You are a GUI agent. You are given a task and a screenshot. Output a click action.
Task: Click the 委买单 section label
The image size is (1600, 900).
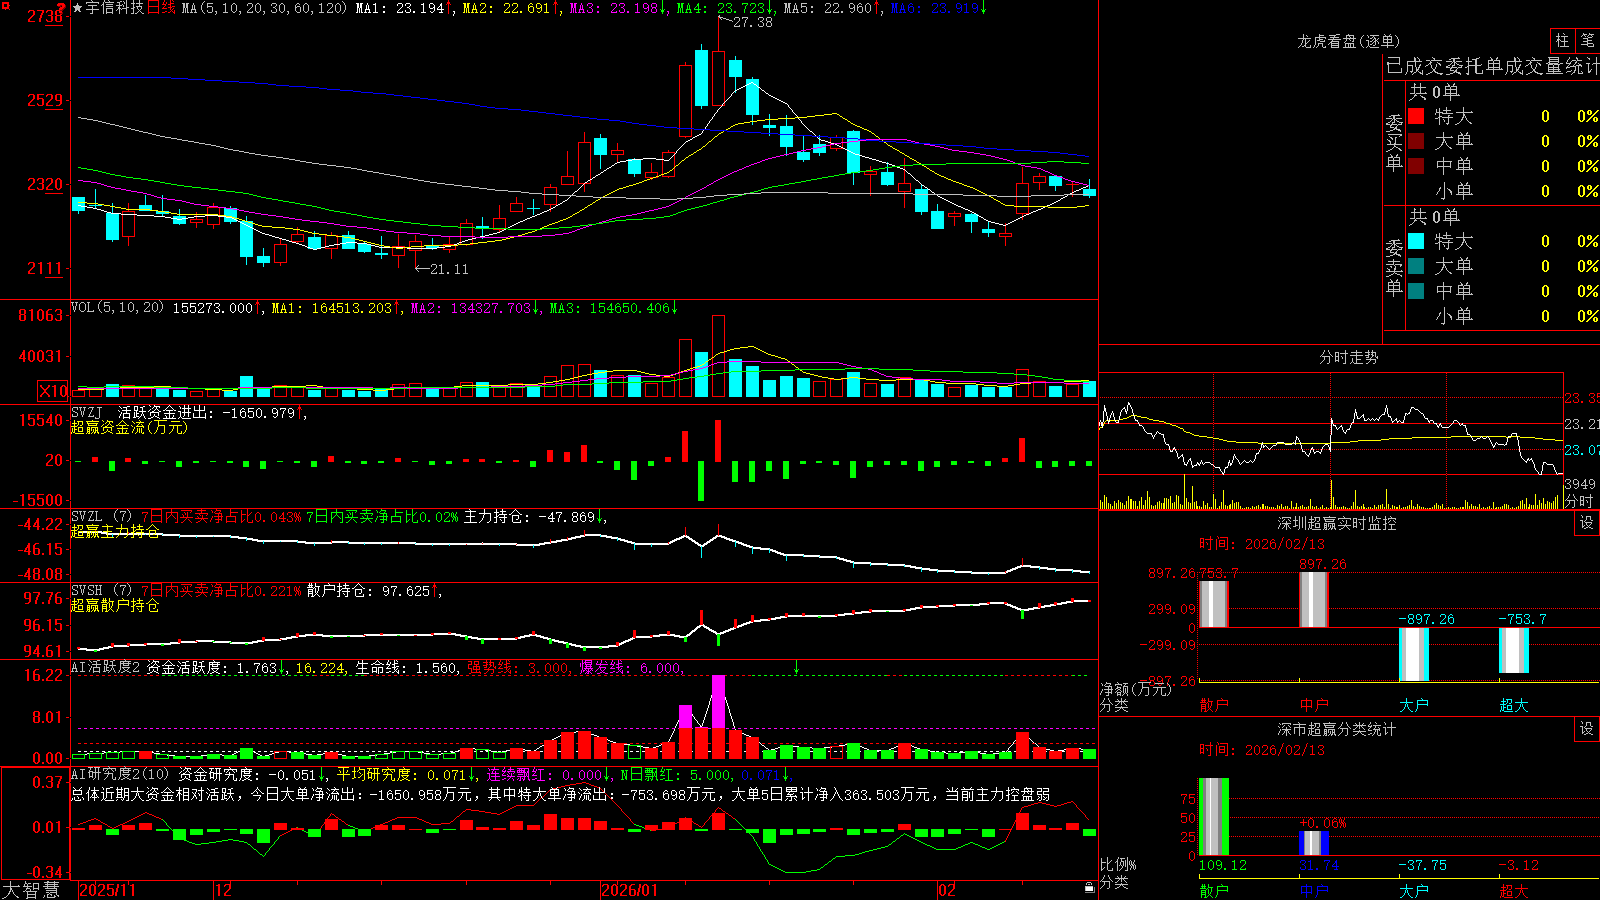point(1394,142)
